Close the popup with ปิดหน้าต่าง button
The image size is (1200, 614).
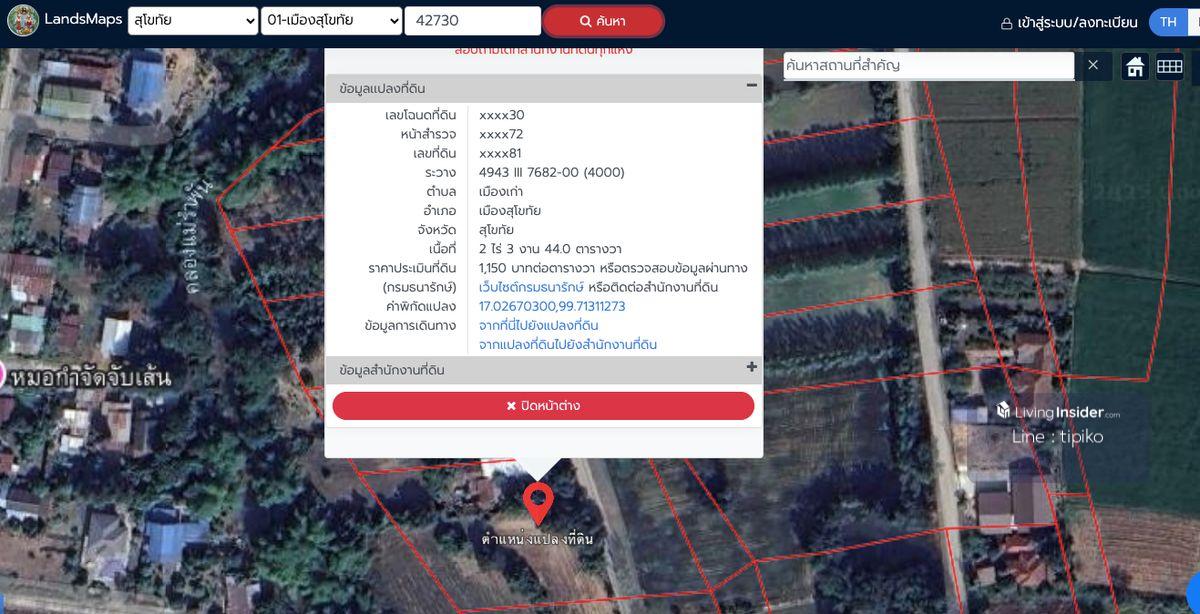[543, 406]
